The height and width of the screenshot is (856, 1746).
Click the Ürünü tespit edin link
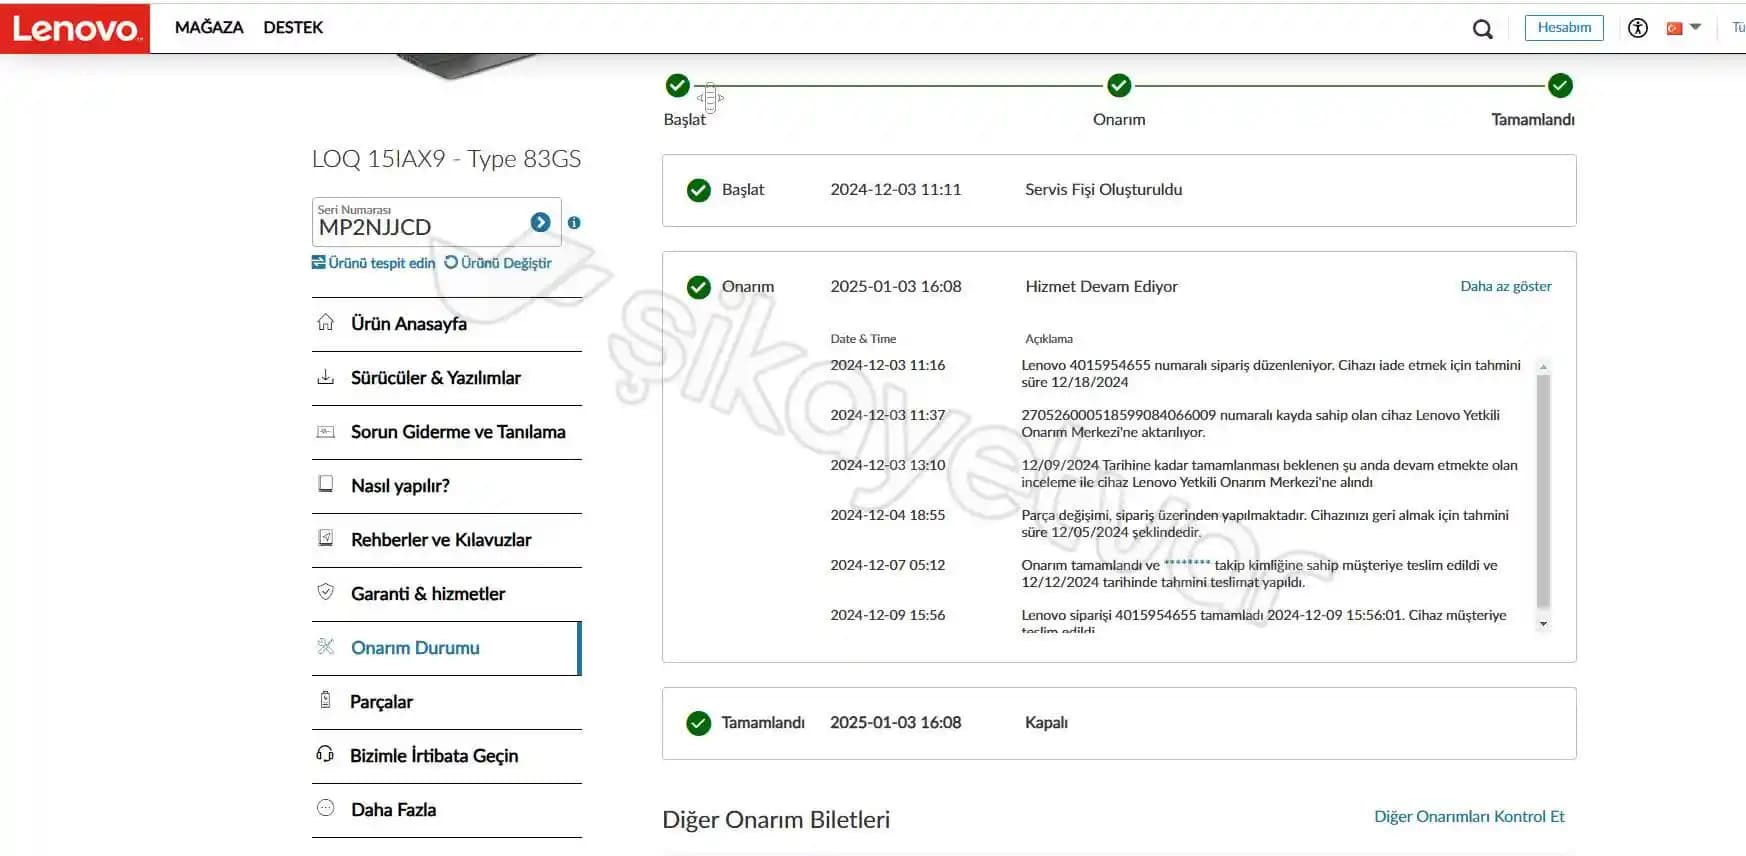381,263
